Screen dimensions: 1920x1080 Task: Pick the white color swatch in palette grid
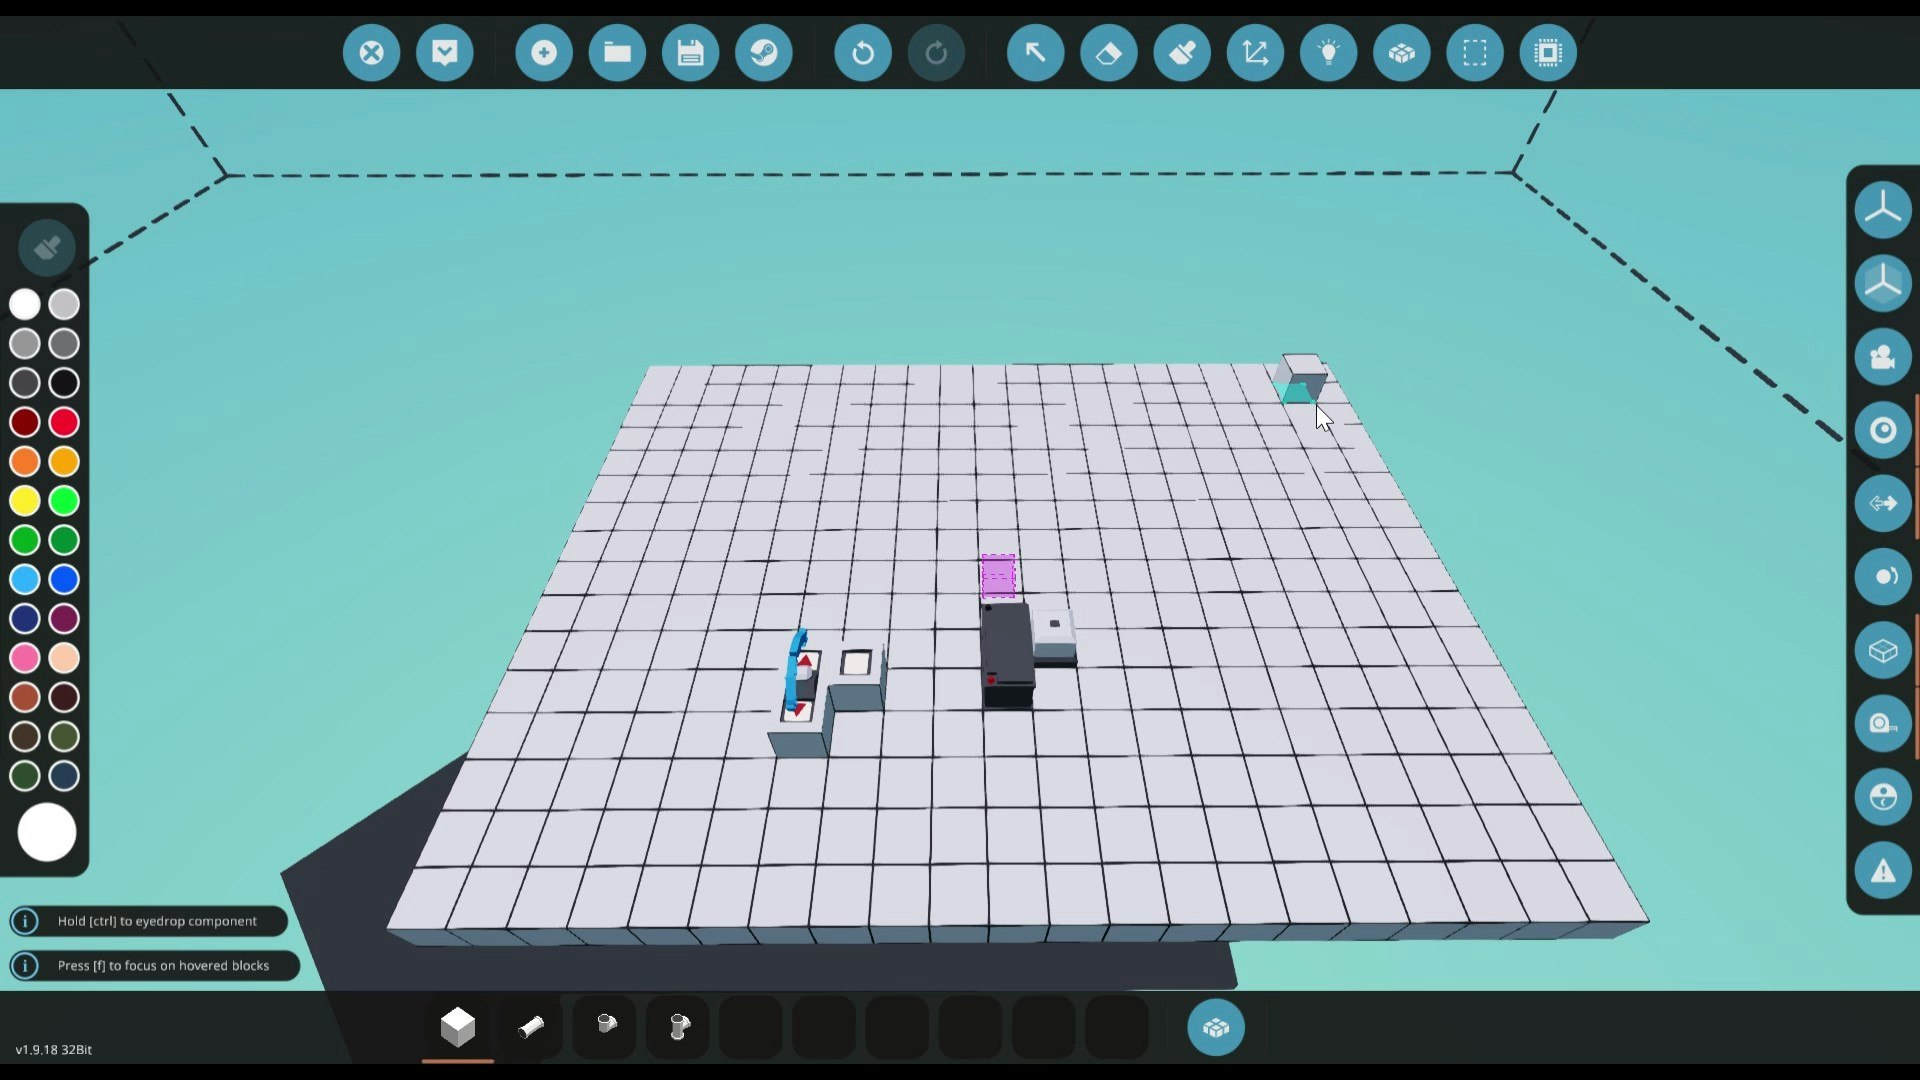[25, 304]
